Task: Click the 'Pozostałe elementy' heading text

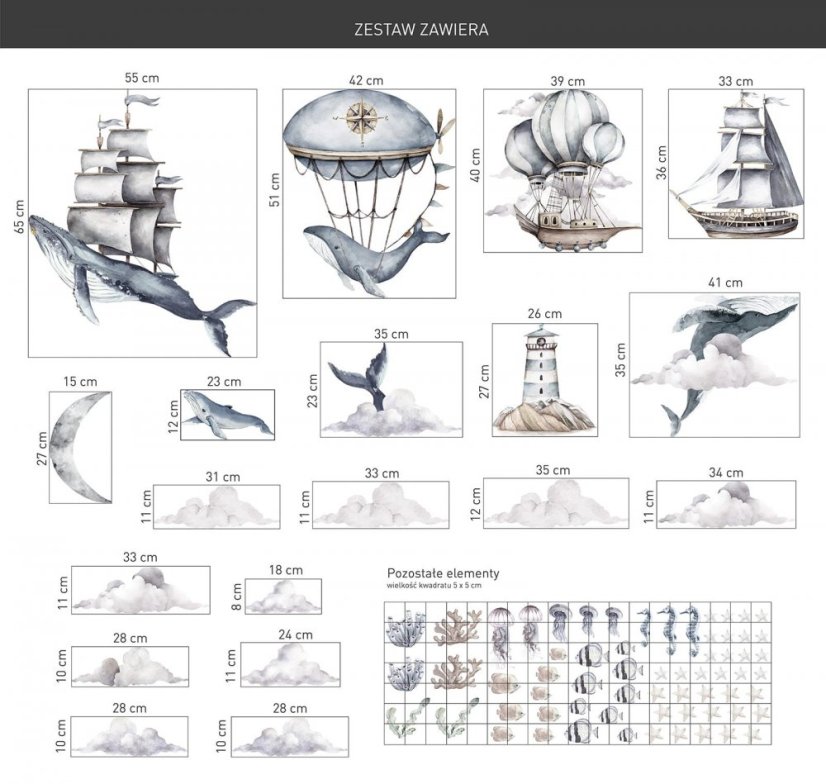Action: (443, 573)
